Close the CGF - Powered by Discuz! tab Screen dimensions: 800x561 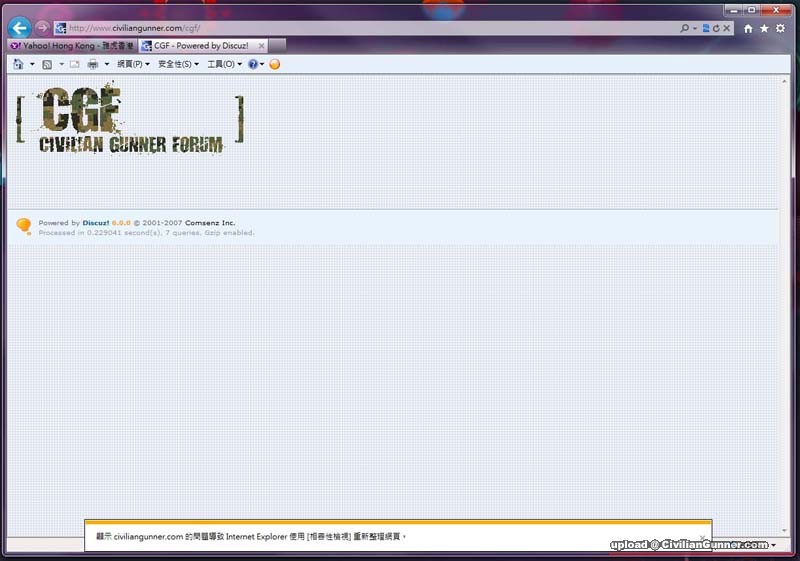[x=262, y=46]
